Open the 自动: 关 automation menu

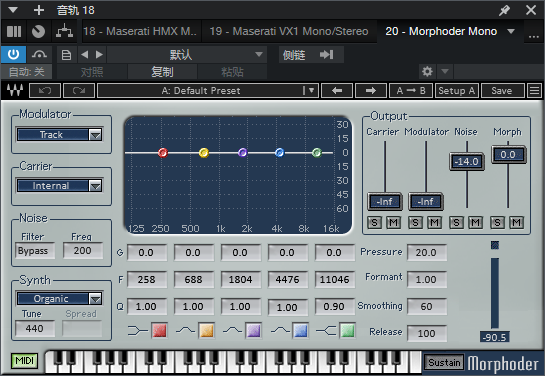pos(27,72)
